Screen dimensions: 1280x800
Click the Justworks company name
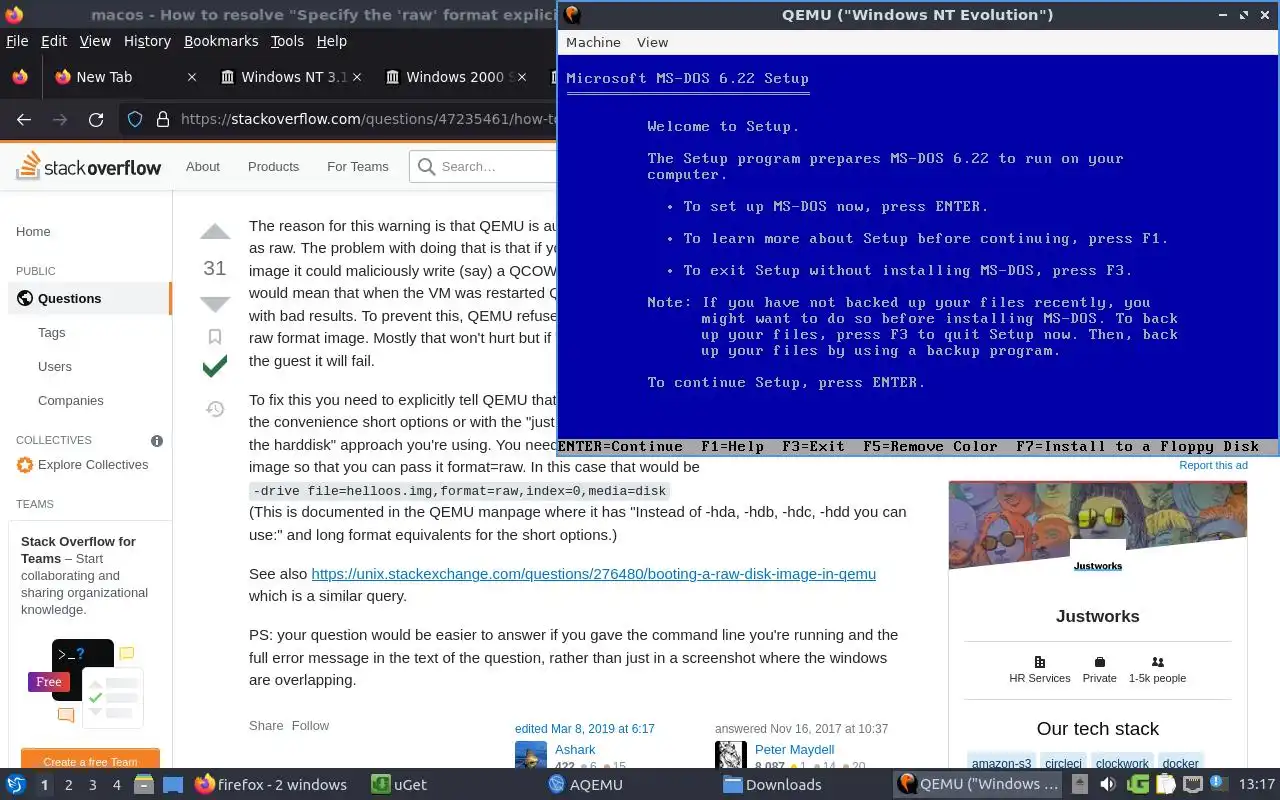click(1097, 616)
